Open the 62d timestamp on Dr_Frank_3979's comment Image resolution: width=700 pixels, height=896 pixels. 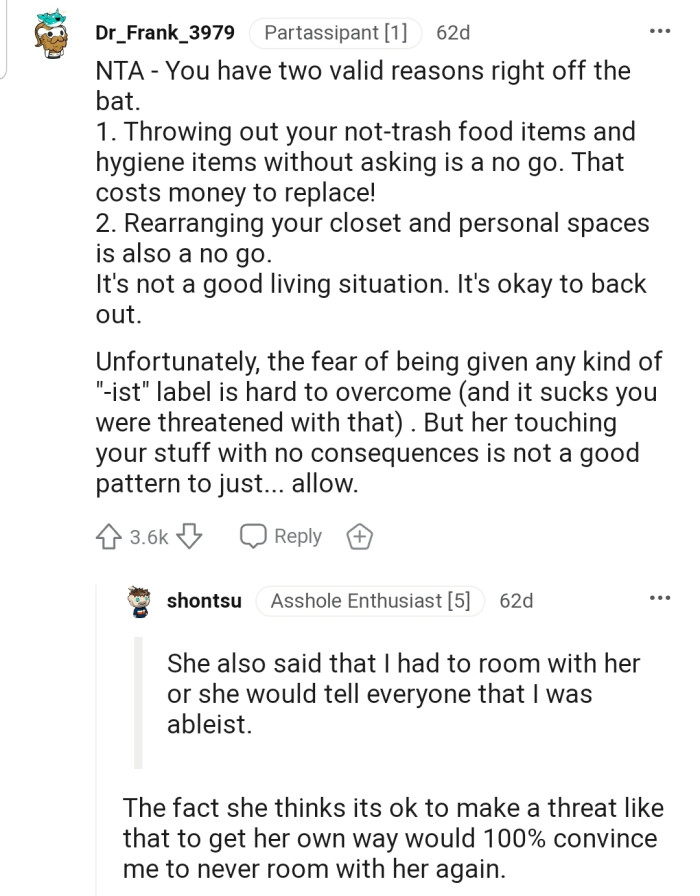tap(453, 33)
